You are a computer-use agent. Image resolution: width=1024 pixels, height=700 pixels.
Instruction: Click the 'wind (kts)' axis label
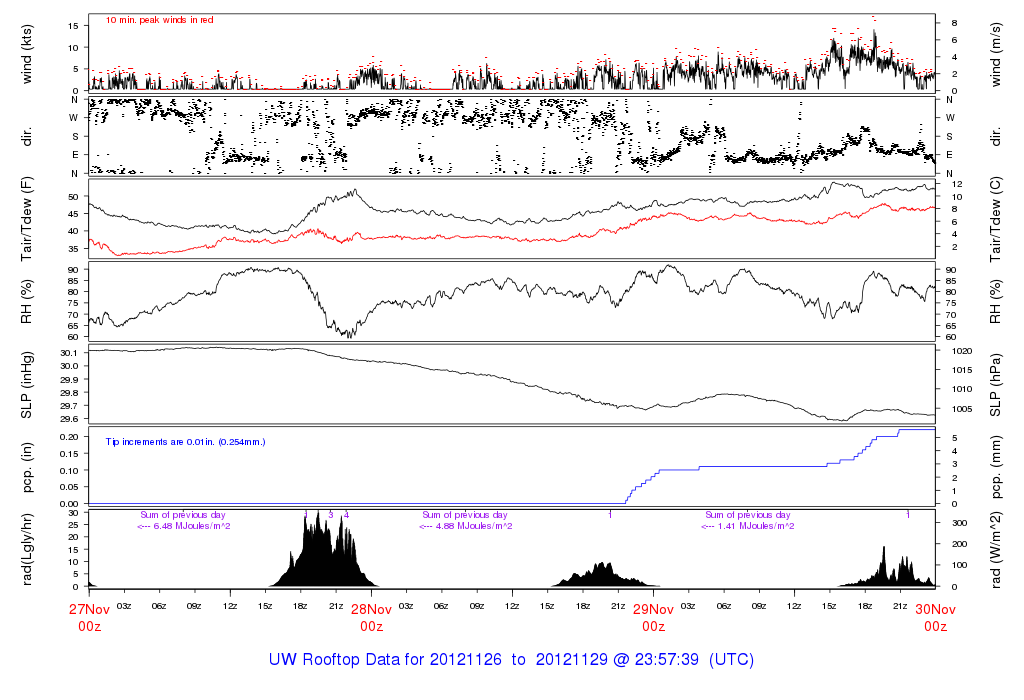[27, 54]
